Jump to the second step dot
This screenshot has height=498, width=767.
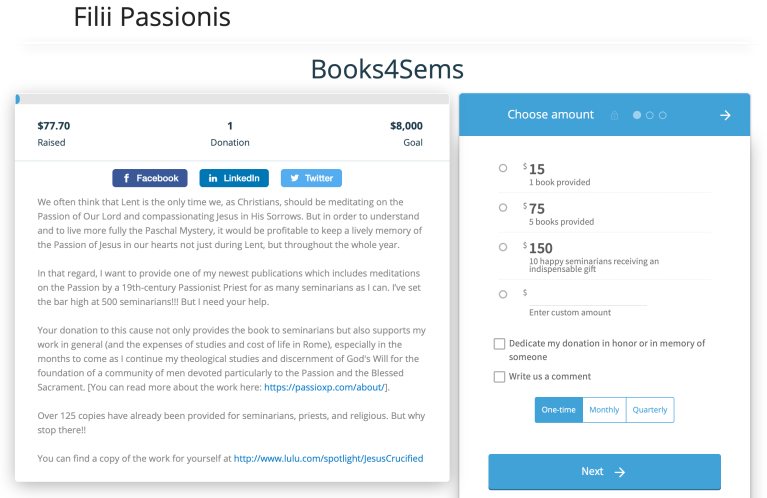tap(650, 115)
